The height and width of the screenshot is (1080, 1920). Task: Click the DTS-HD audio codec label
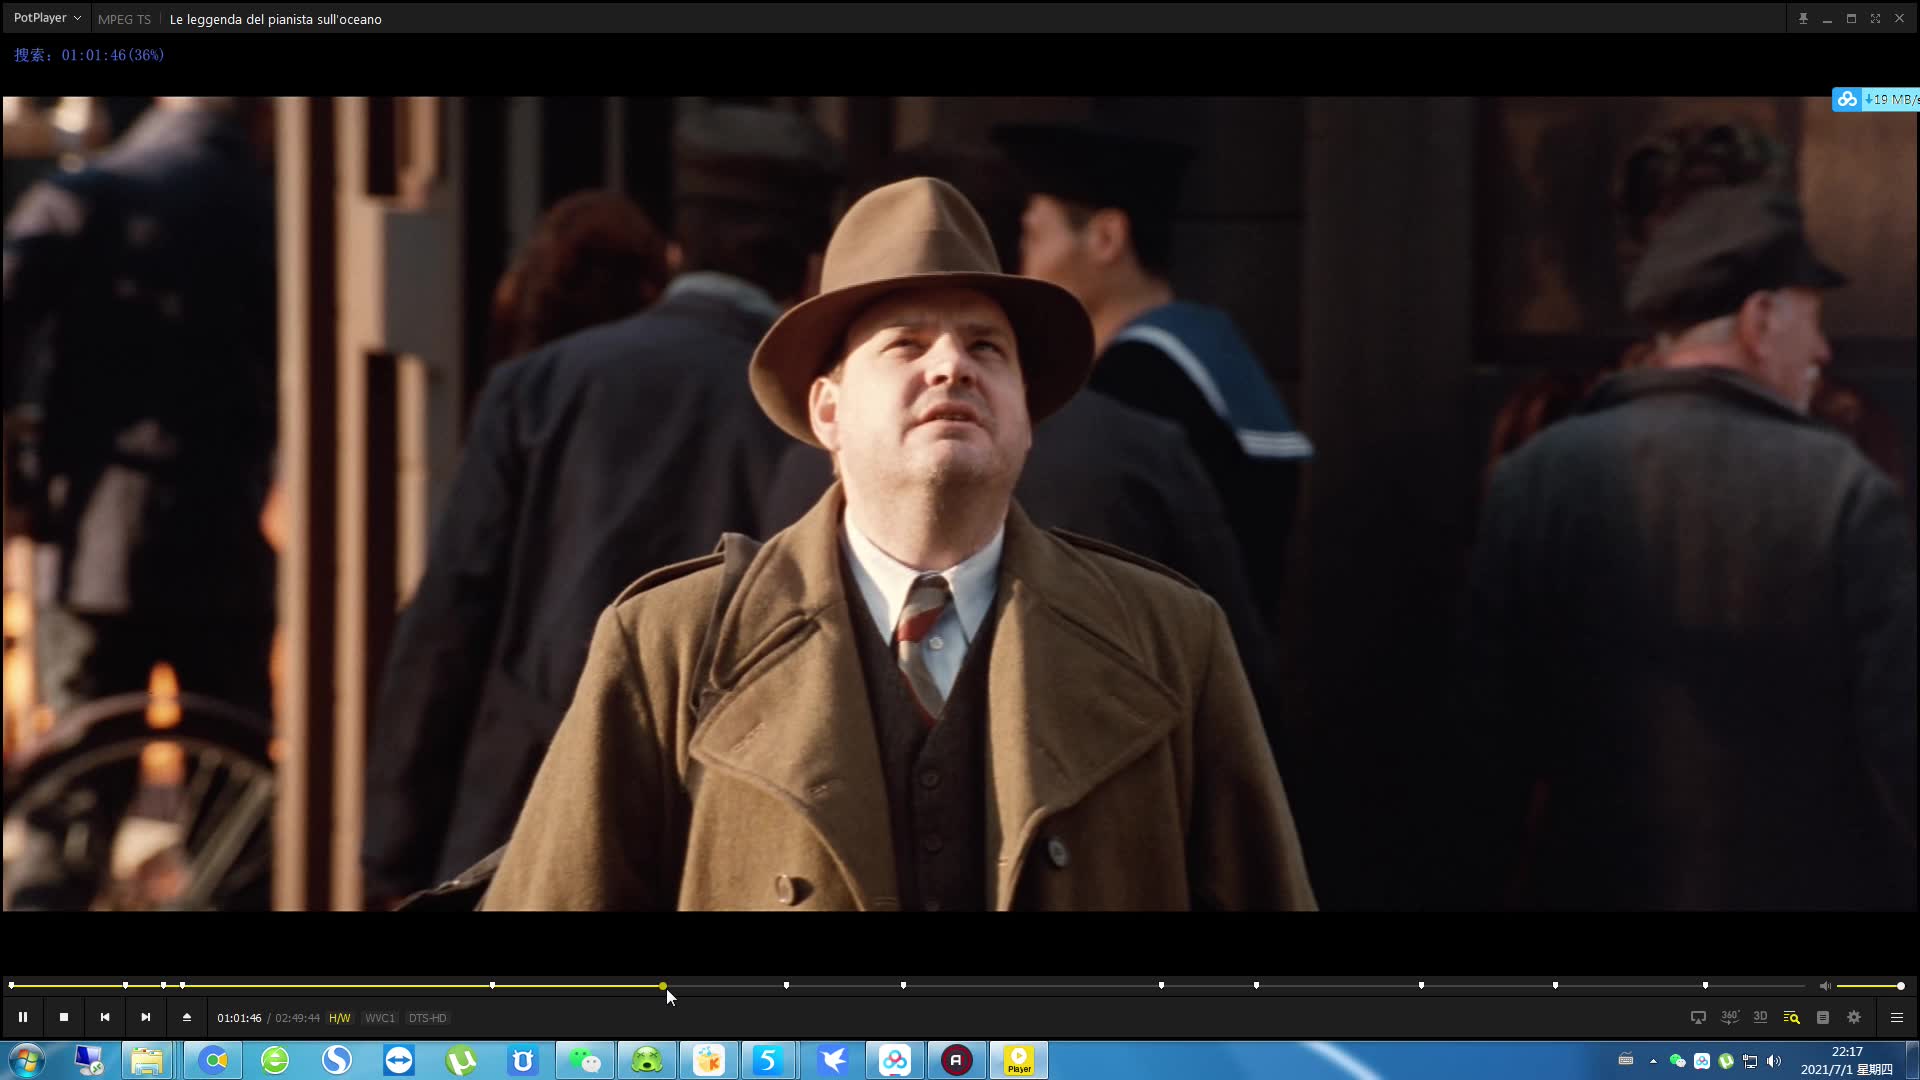coord(427,1018)
